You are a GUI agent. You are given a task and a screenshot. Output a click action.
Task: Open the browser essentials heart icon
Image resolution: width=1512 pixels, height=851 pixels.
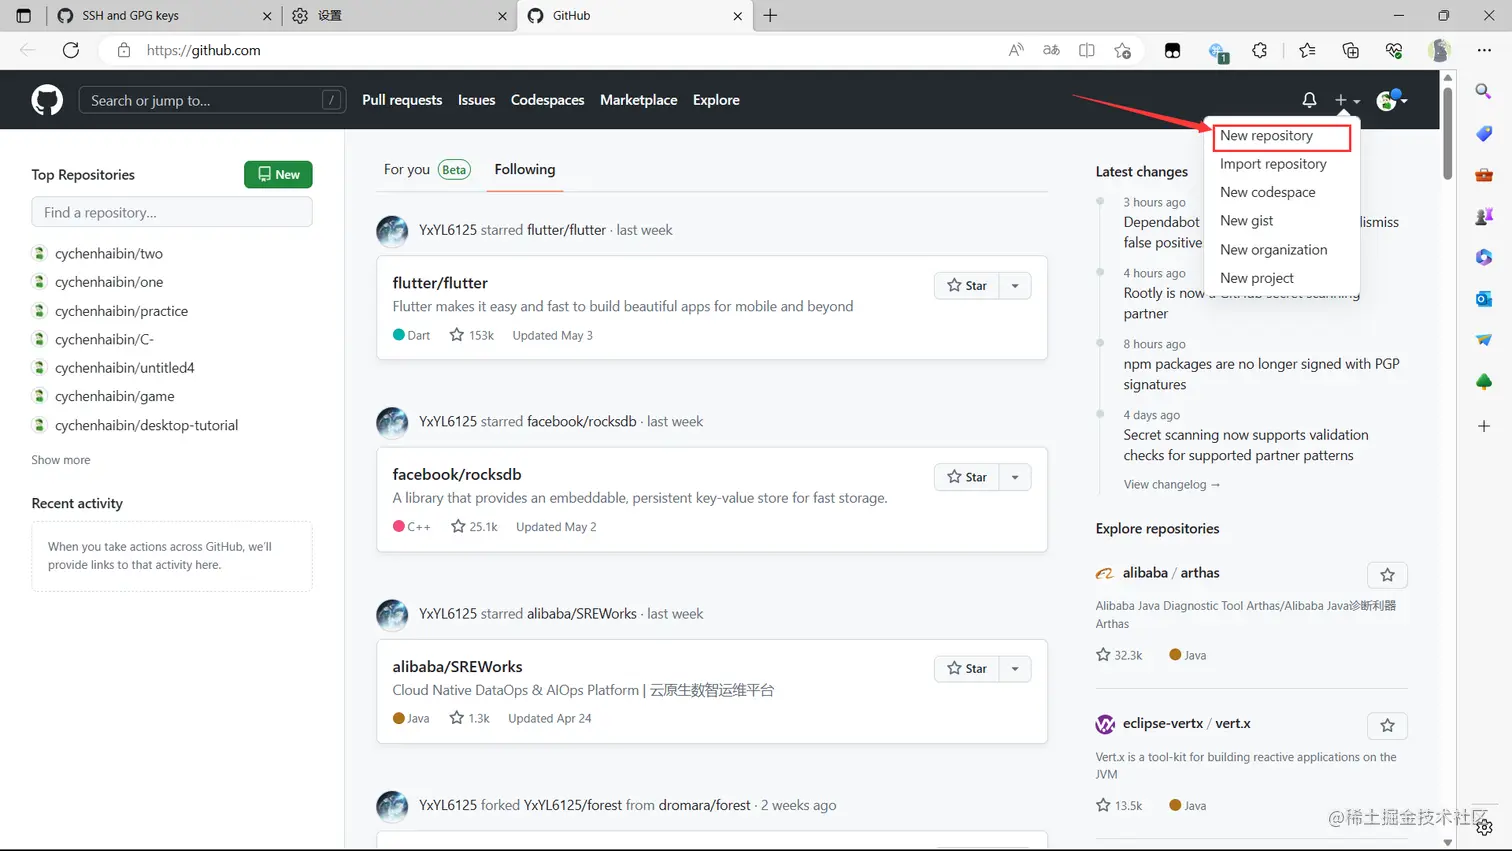[x=1394, y=50]
